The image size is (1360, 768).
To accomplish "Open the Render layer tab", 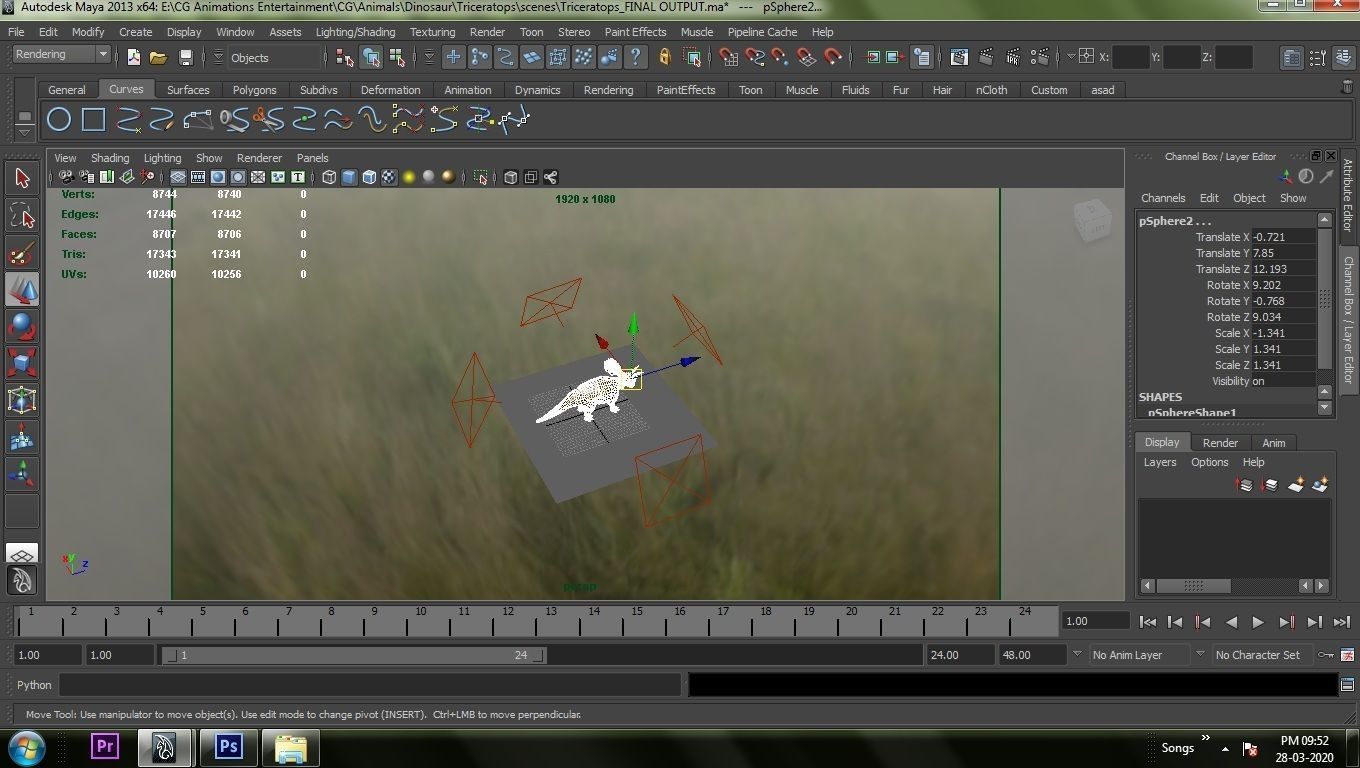I will [1220, 442].
